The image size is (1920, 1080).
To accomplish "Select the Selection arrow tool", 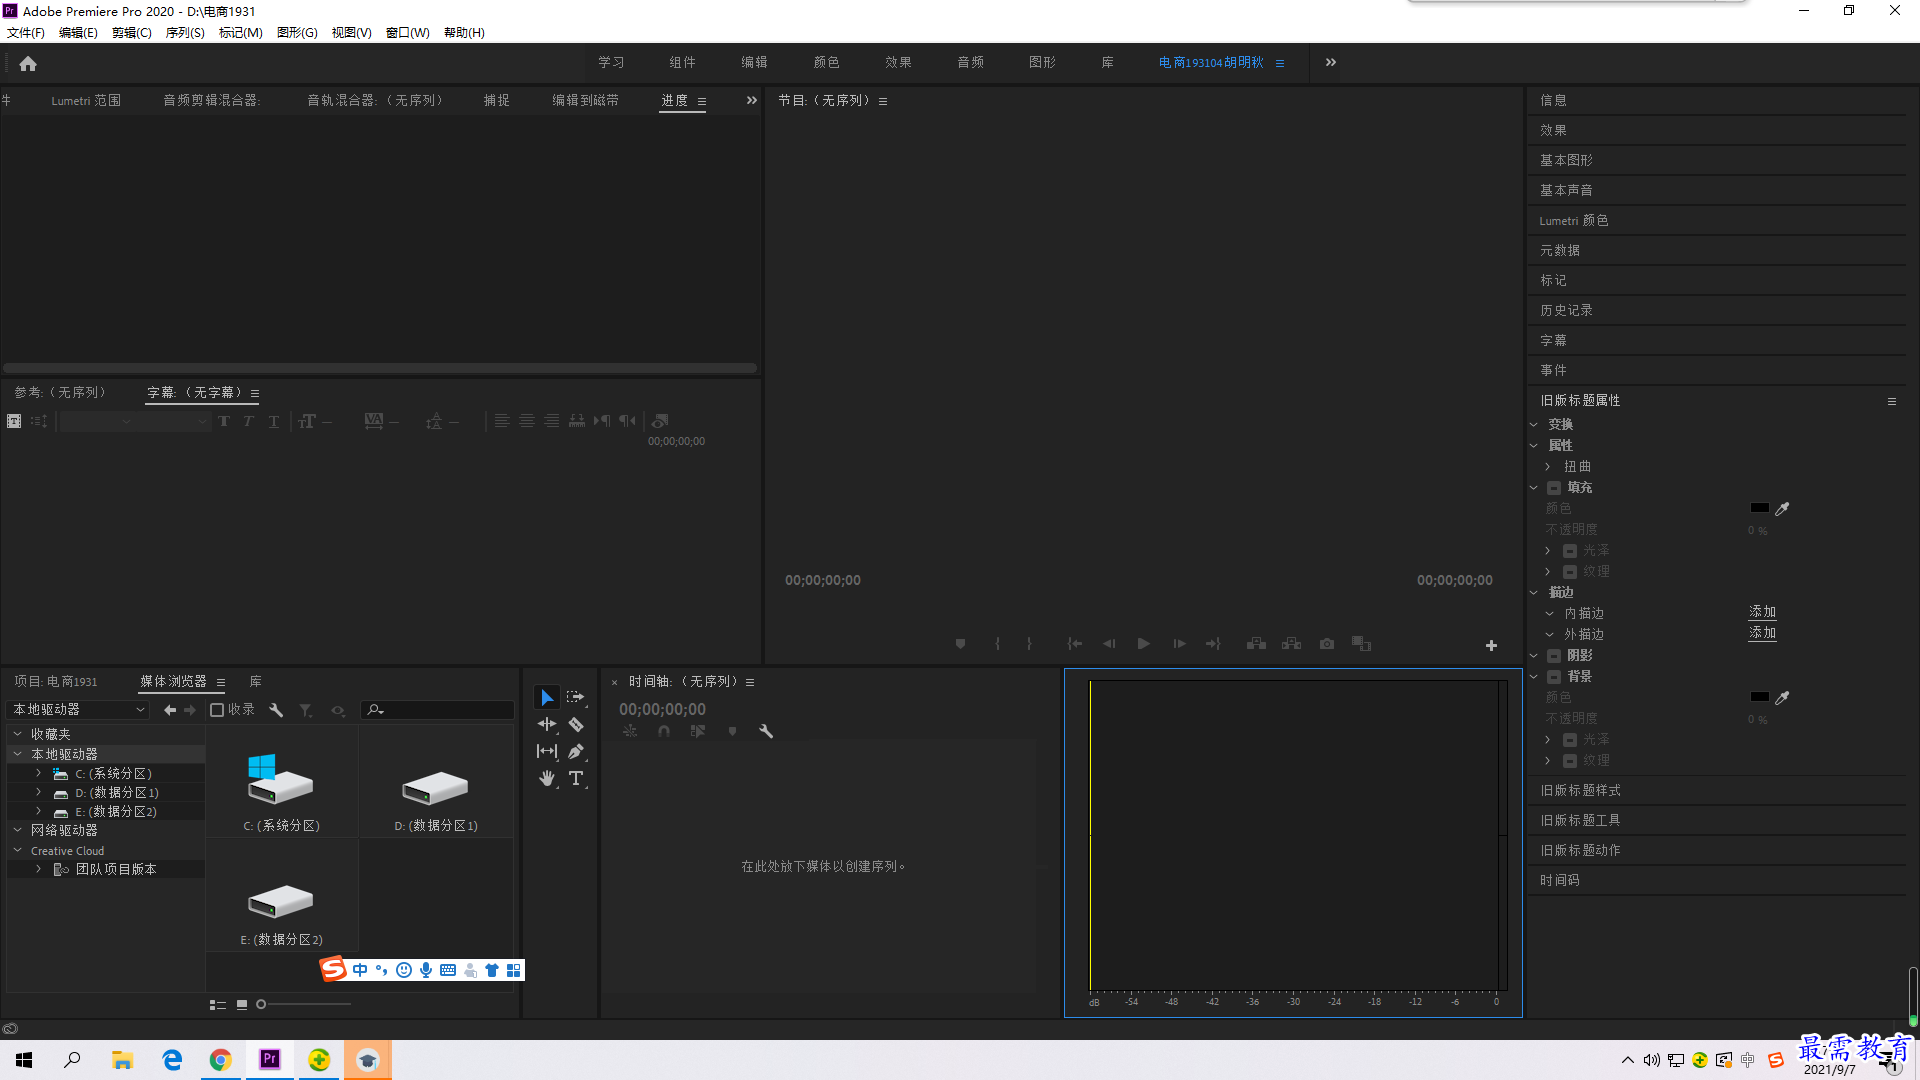I will (x=547, y=697).
